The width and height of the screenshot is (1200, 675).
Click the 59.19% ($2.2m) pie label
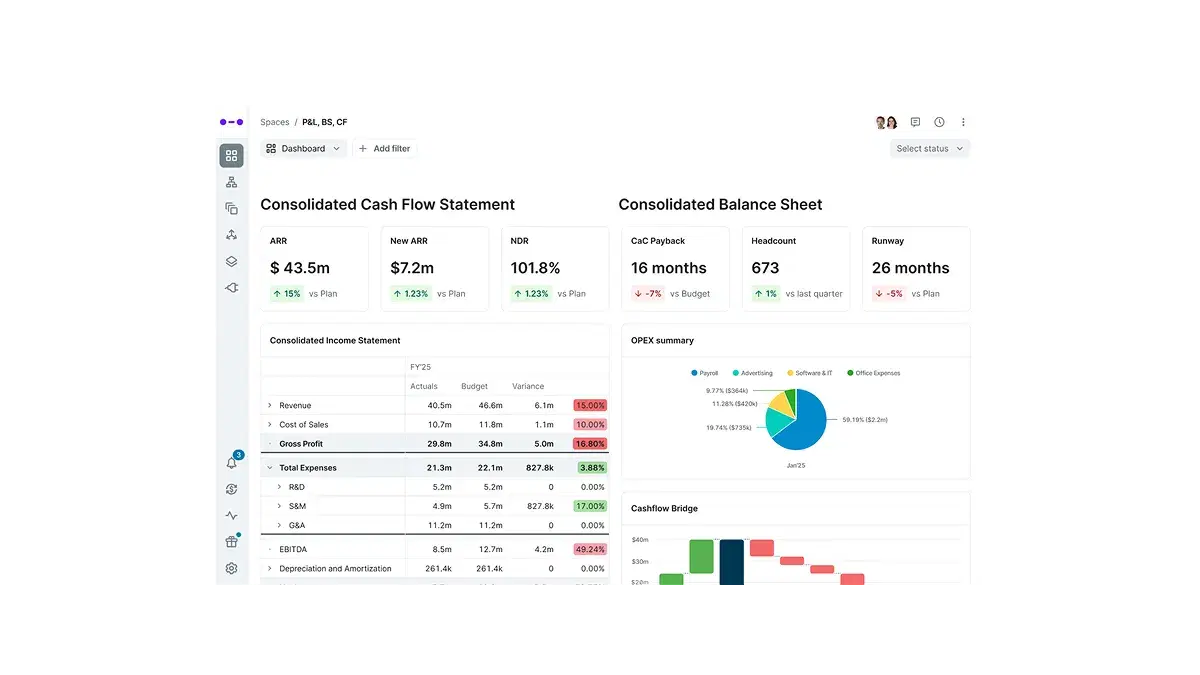click(x=866, y=420)
